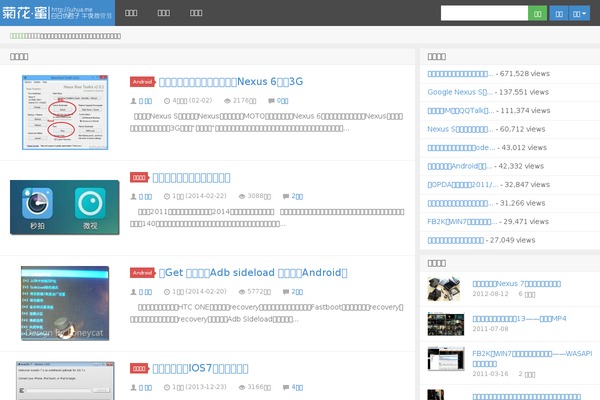Image resolution: width=600 pixels, height=400 pixels.
Task: Open the movie grid thumbnail dated 2011-07-08
Action: [446, 324]
